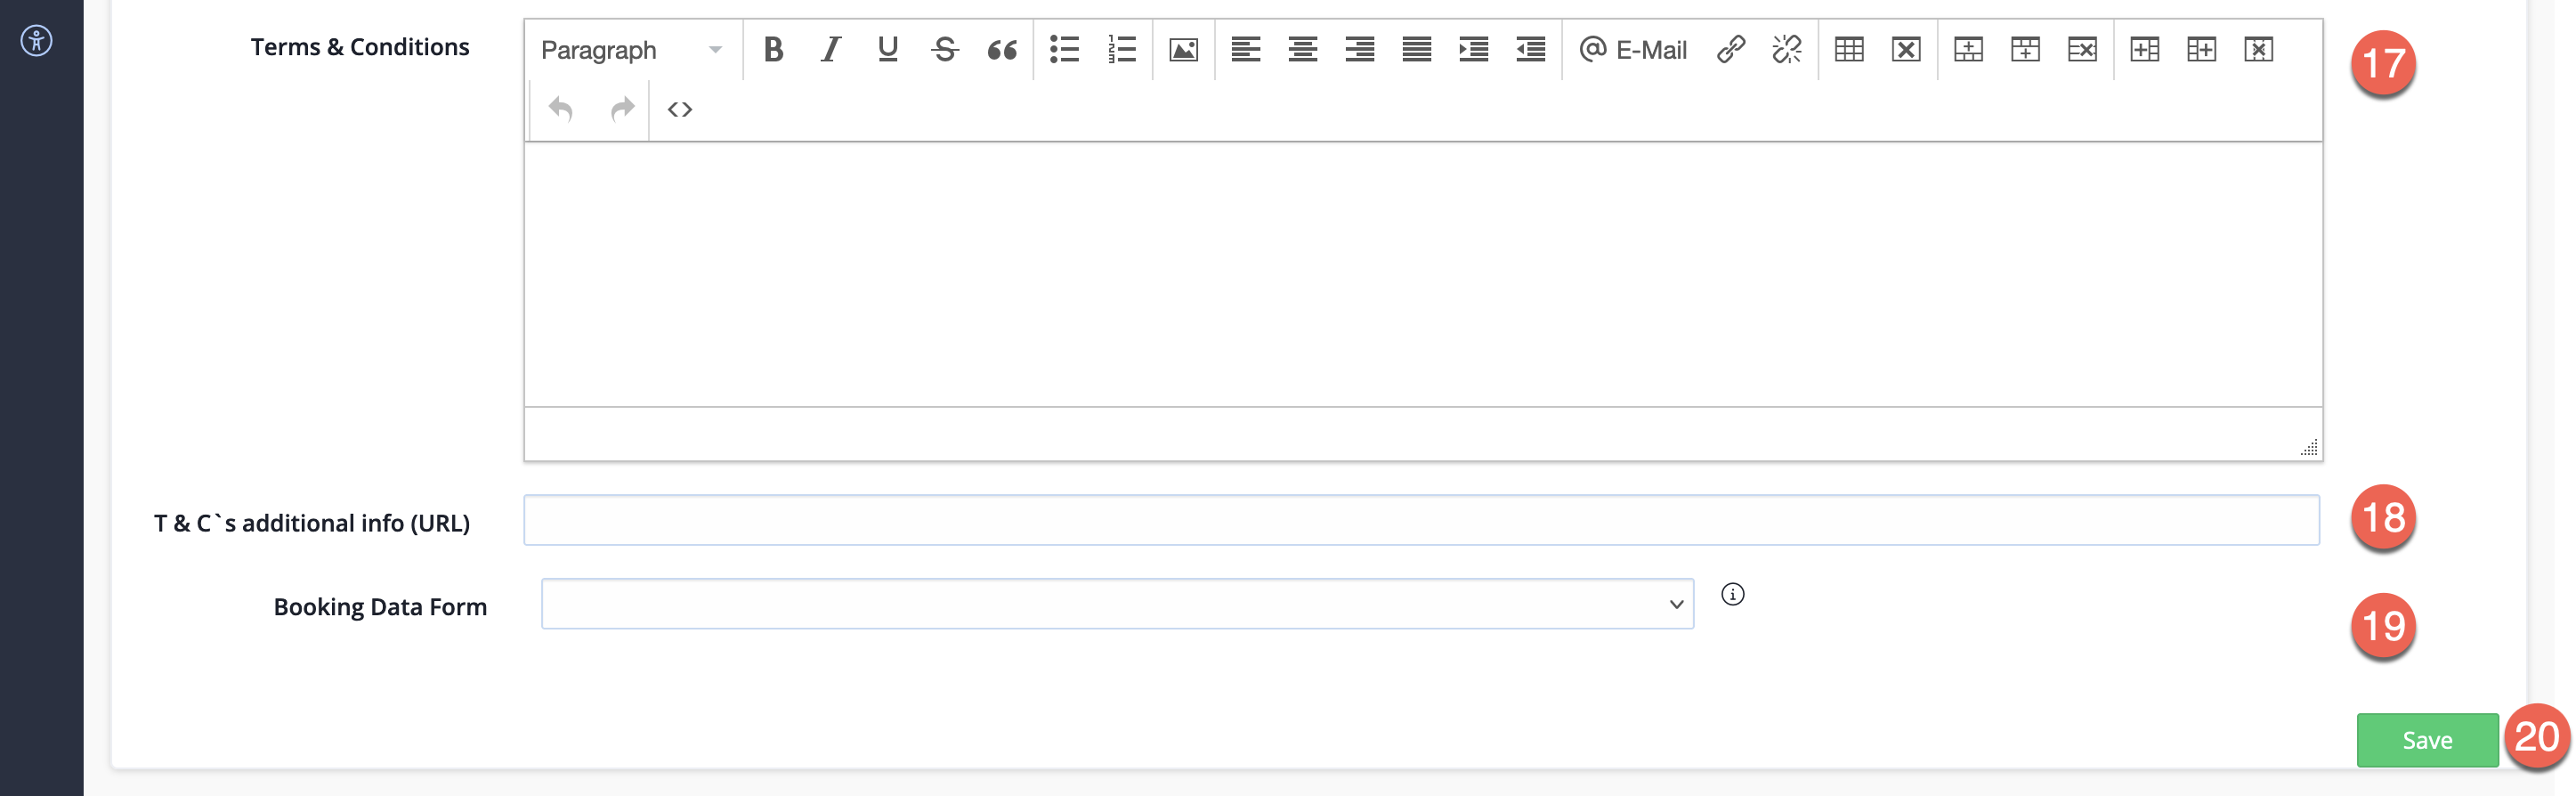Viewport: 2576px width, 796px height.
Task: Insert an image into Terms & Conditions
Action: 1183,49
